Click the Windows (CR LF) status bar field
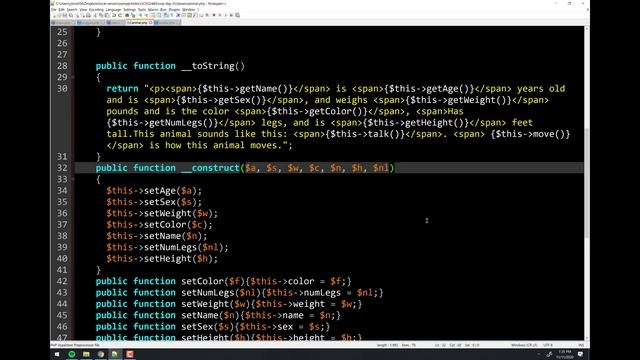Viewport: 640px width, 360px height. pos(524,345)
